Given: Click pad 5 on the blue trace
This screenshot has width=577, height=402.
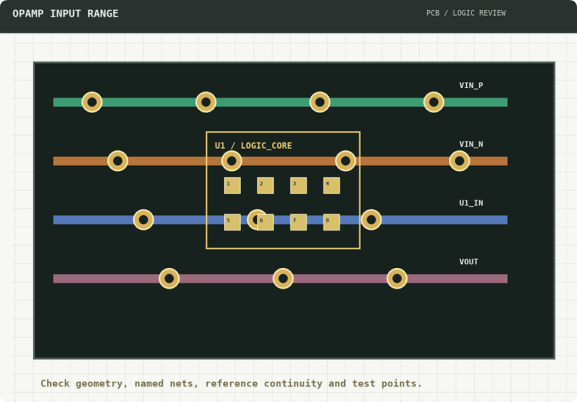Looking at the screenshot, I should click(233, 222).
